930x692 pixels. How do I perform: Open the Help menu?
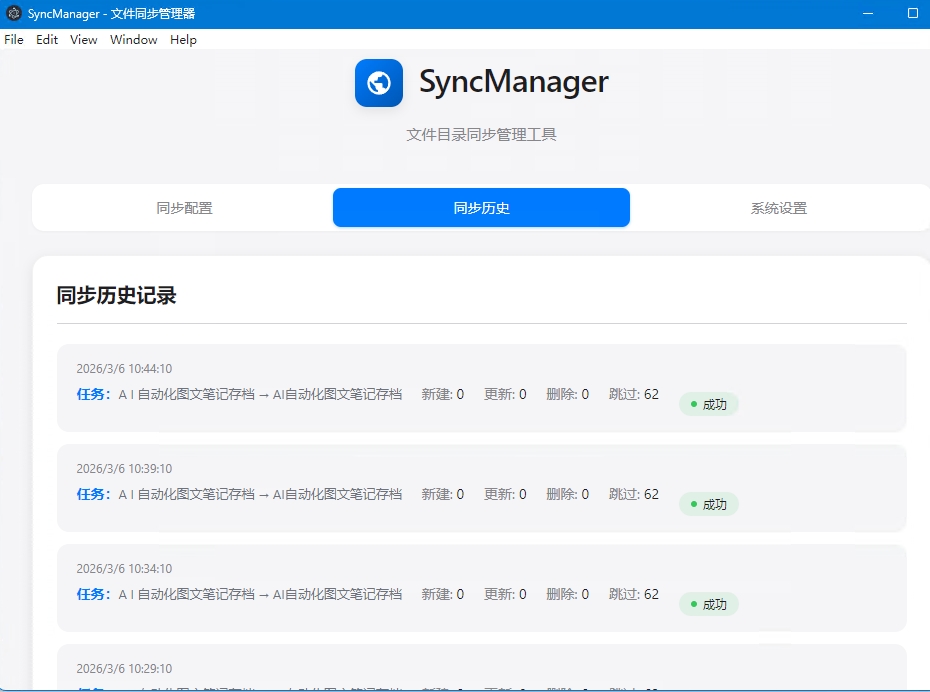click(x=183, y=40)
